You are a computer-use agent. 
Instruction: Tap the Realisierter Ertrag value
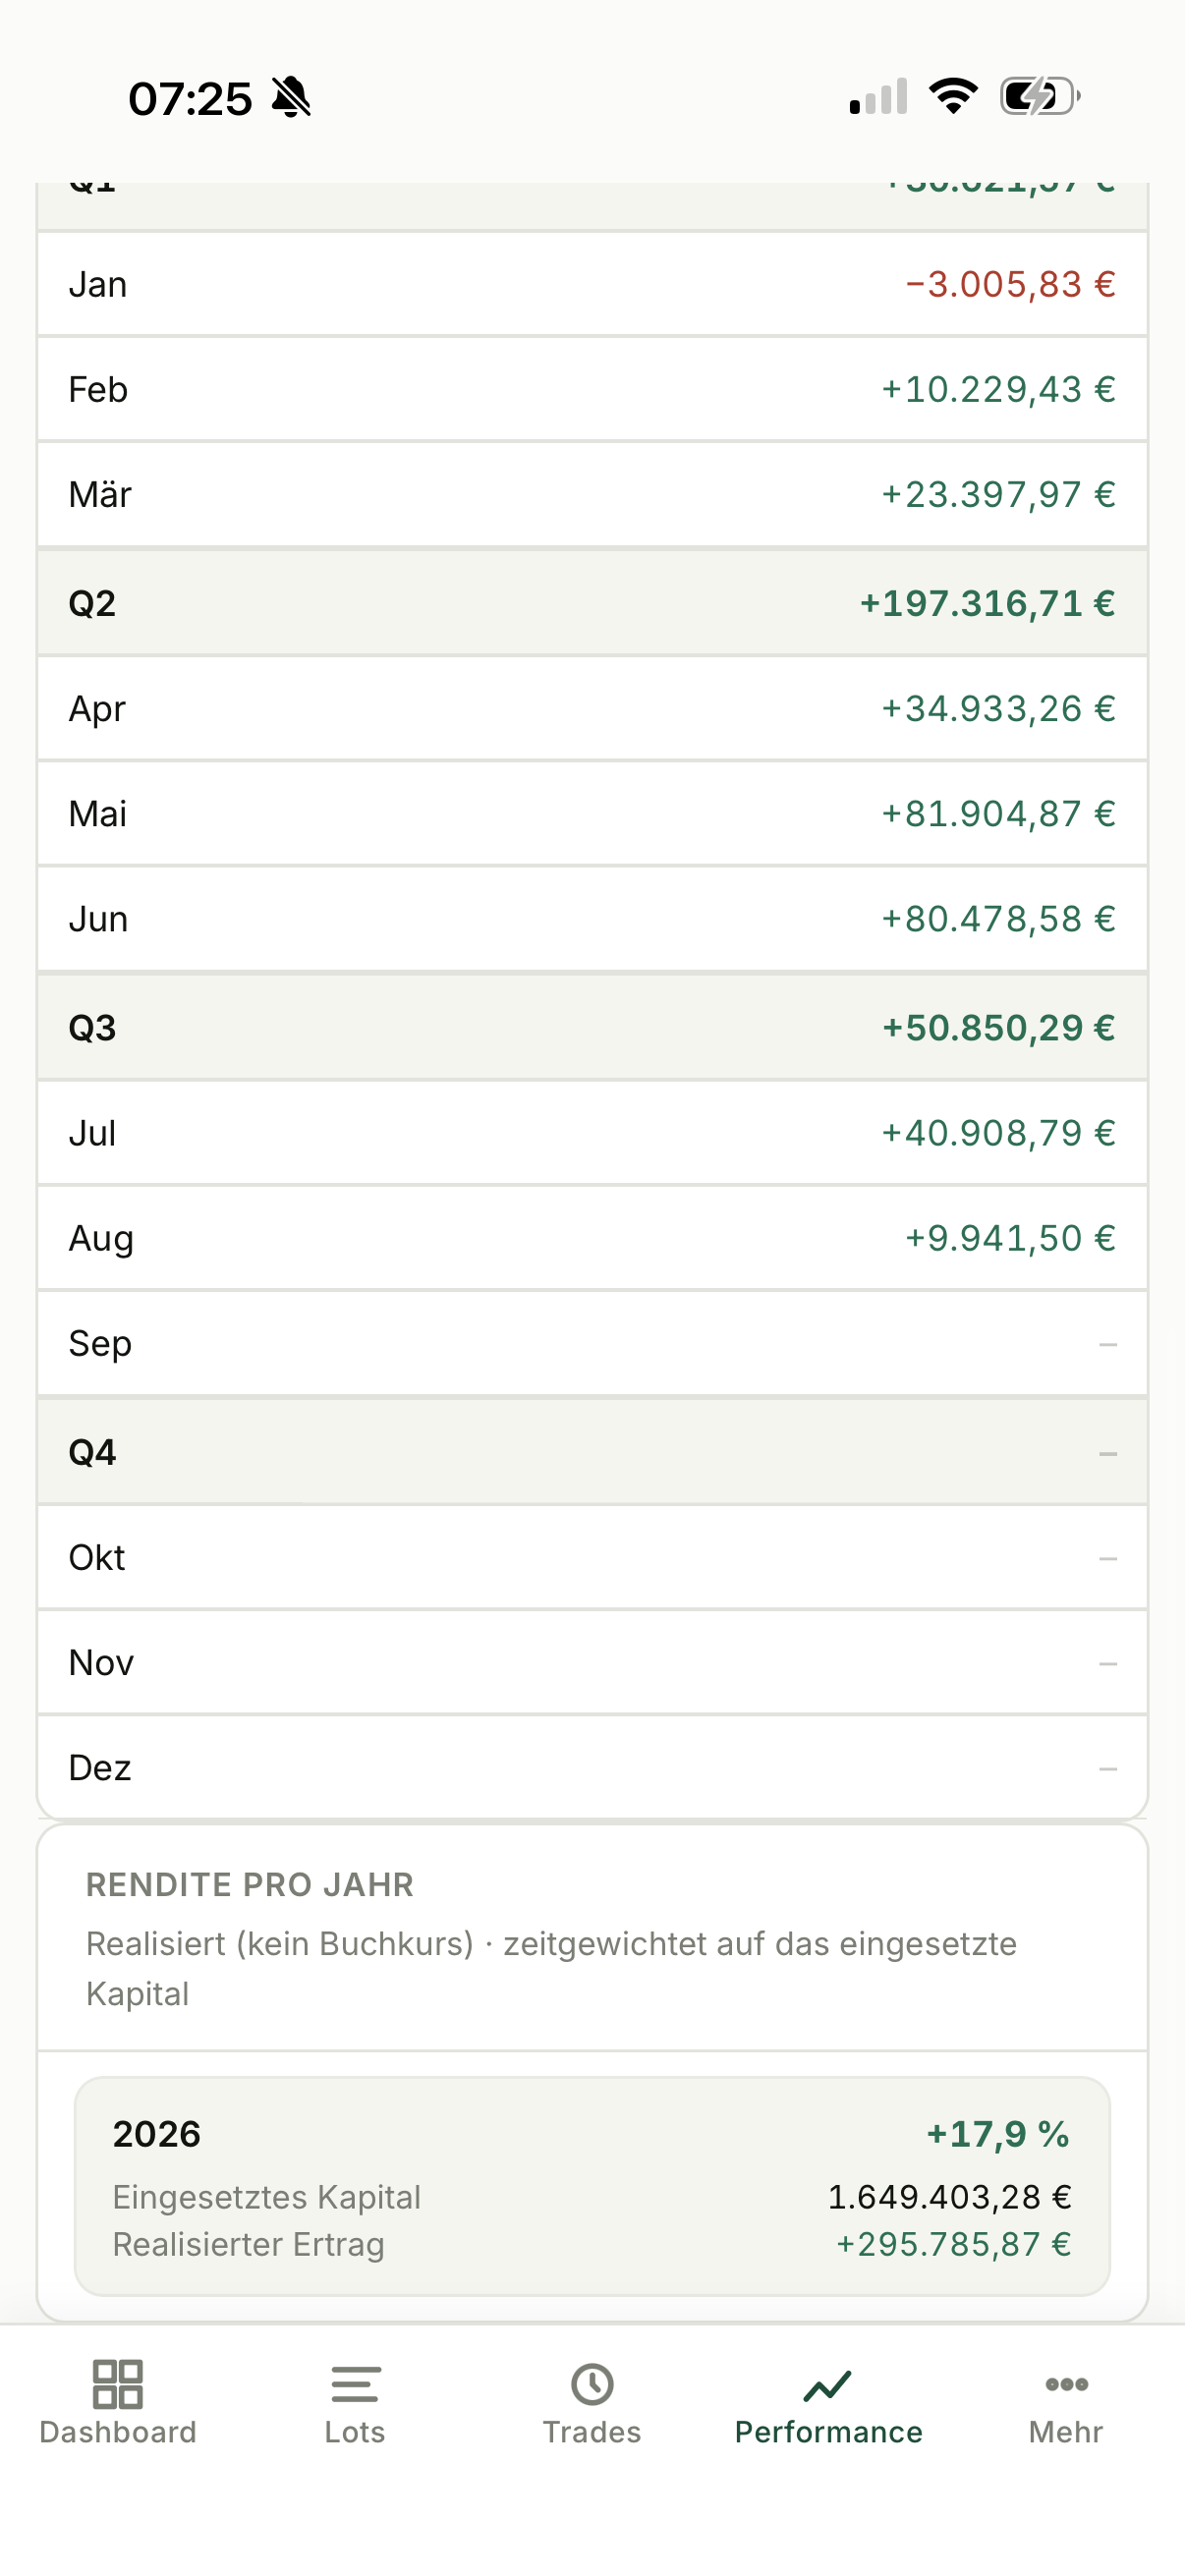coord(954,2244)
